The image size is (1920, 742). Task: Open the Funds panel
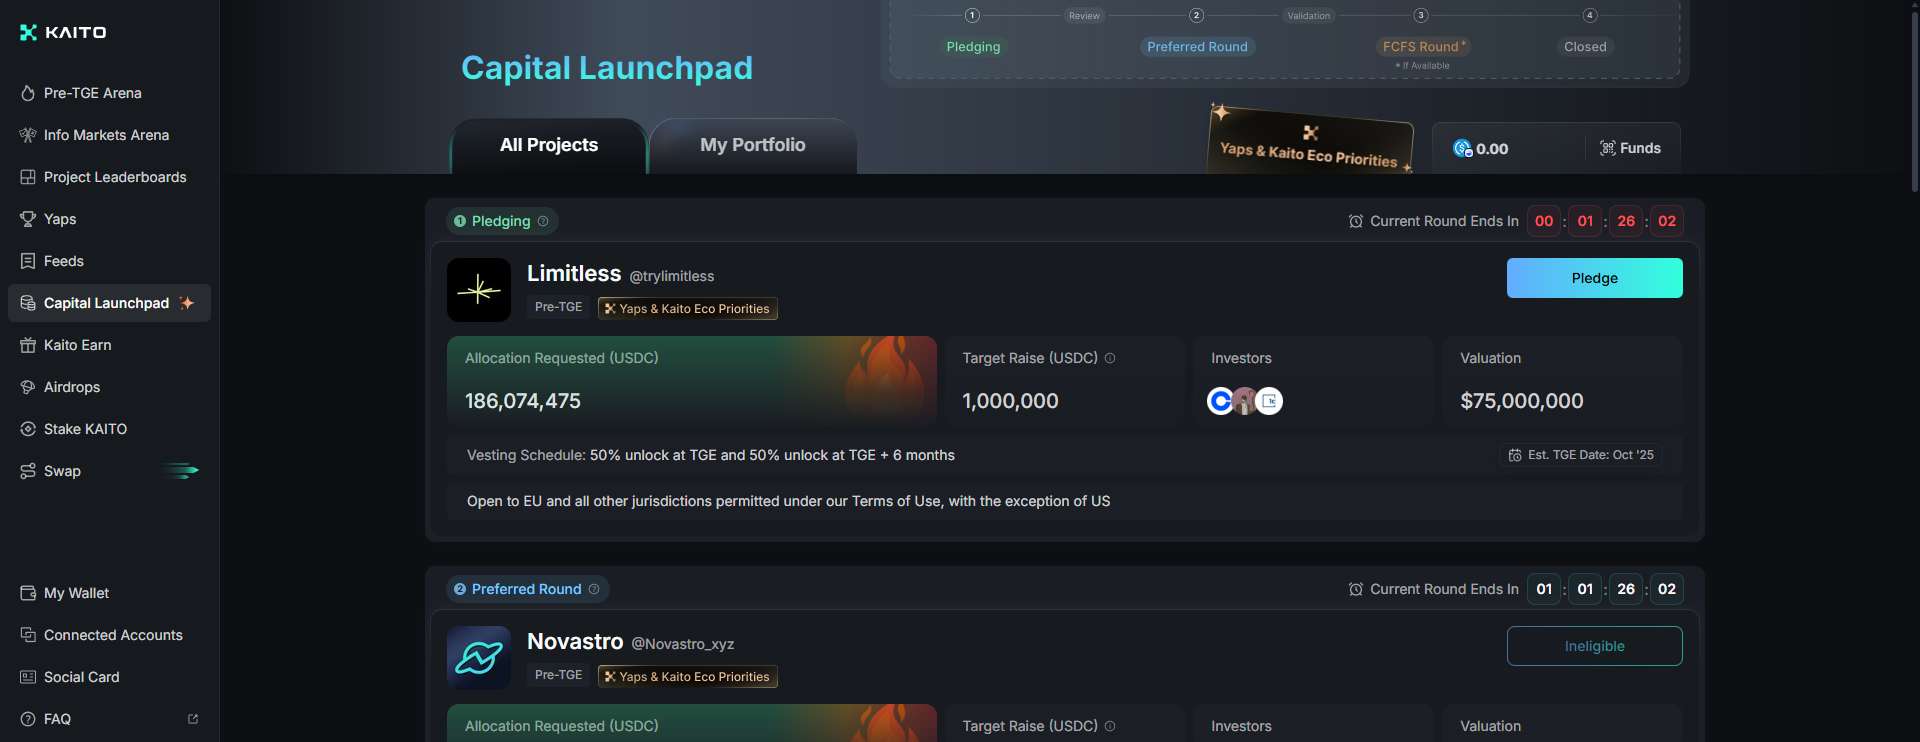pos(1630,148)
